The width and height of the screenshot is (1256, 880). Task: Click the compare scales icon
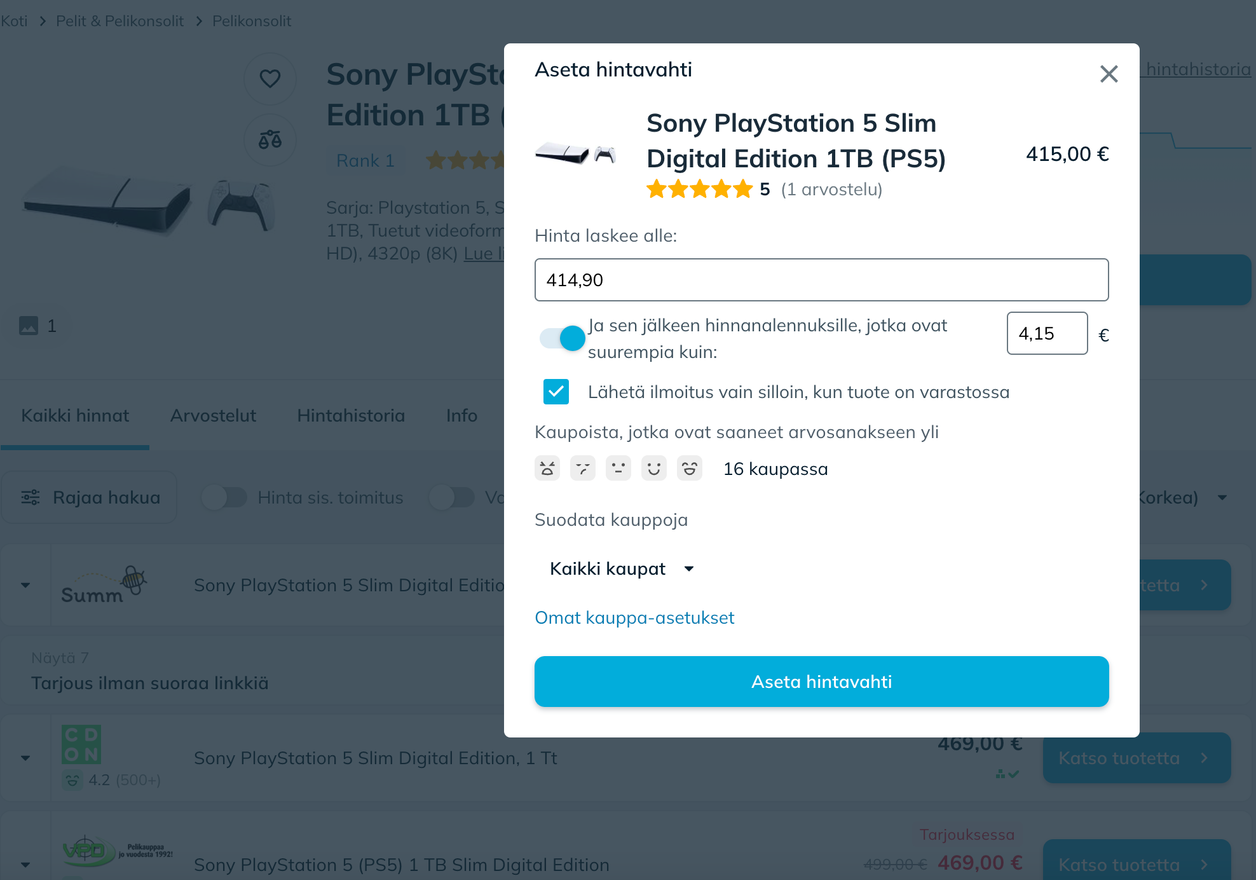pos(270,140)
